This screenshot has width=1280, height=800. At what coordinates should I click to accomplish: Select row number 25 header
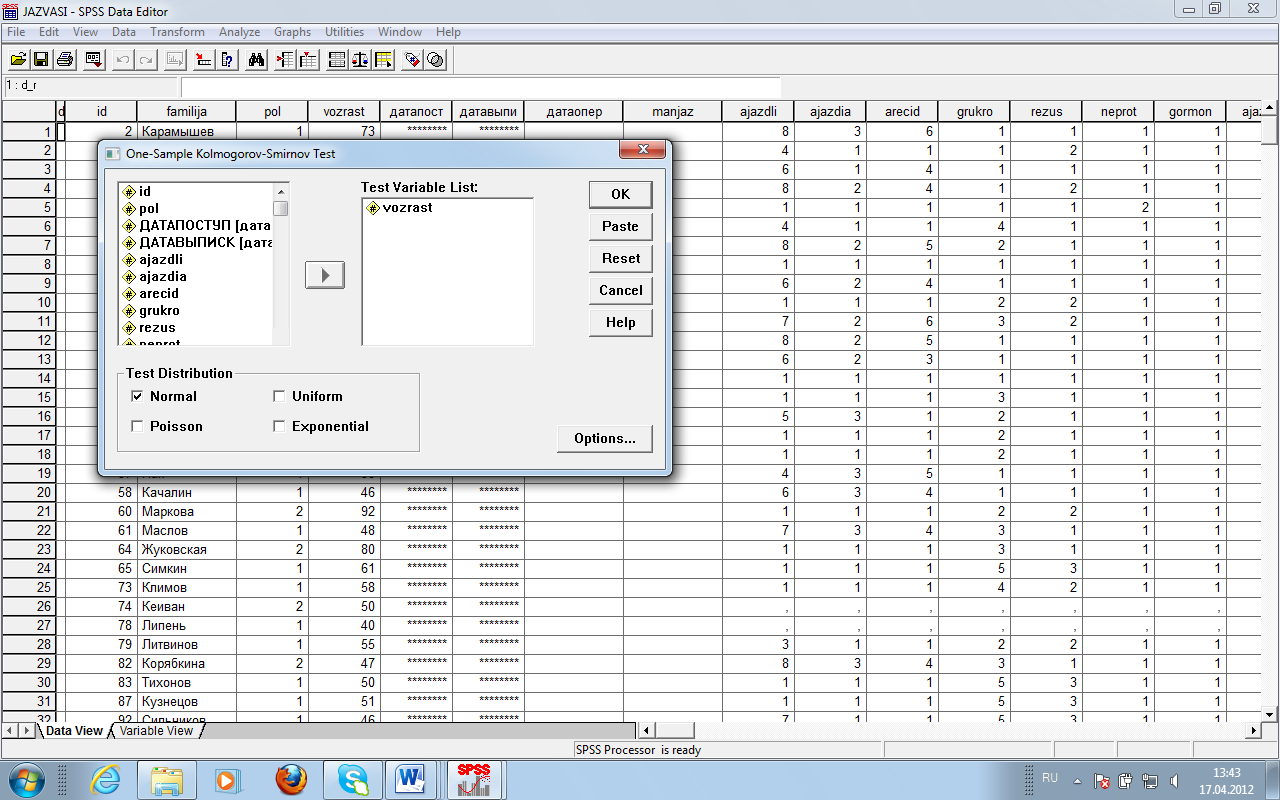pyautogui.click(x=27, y=587)
